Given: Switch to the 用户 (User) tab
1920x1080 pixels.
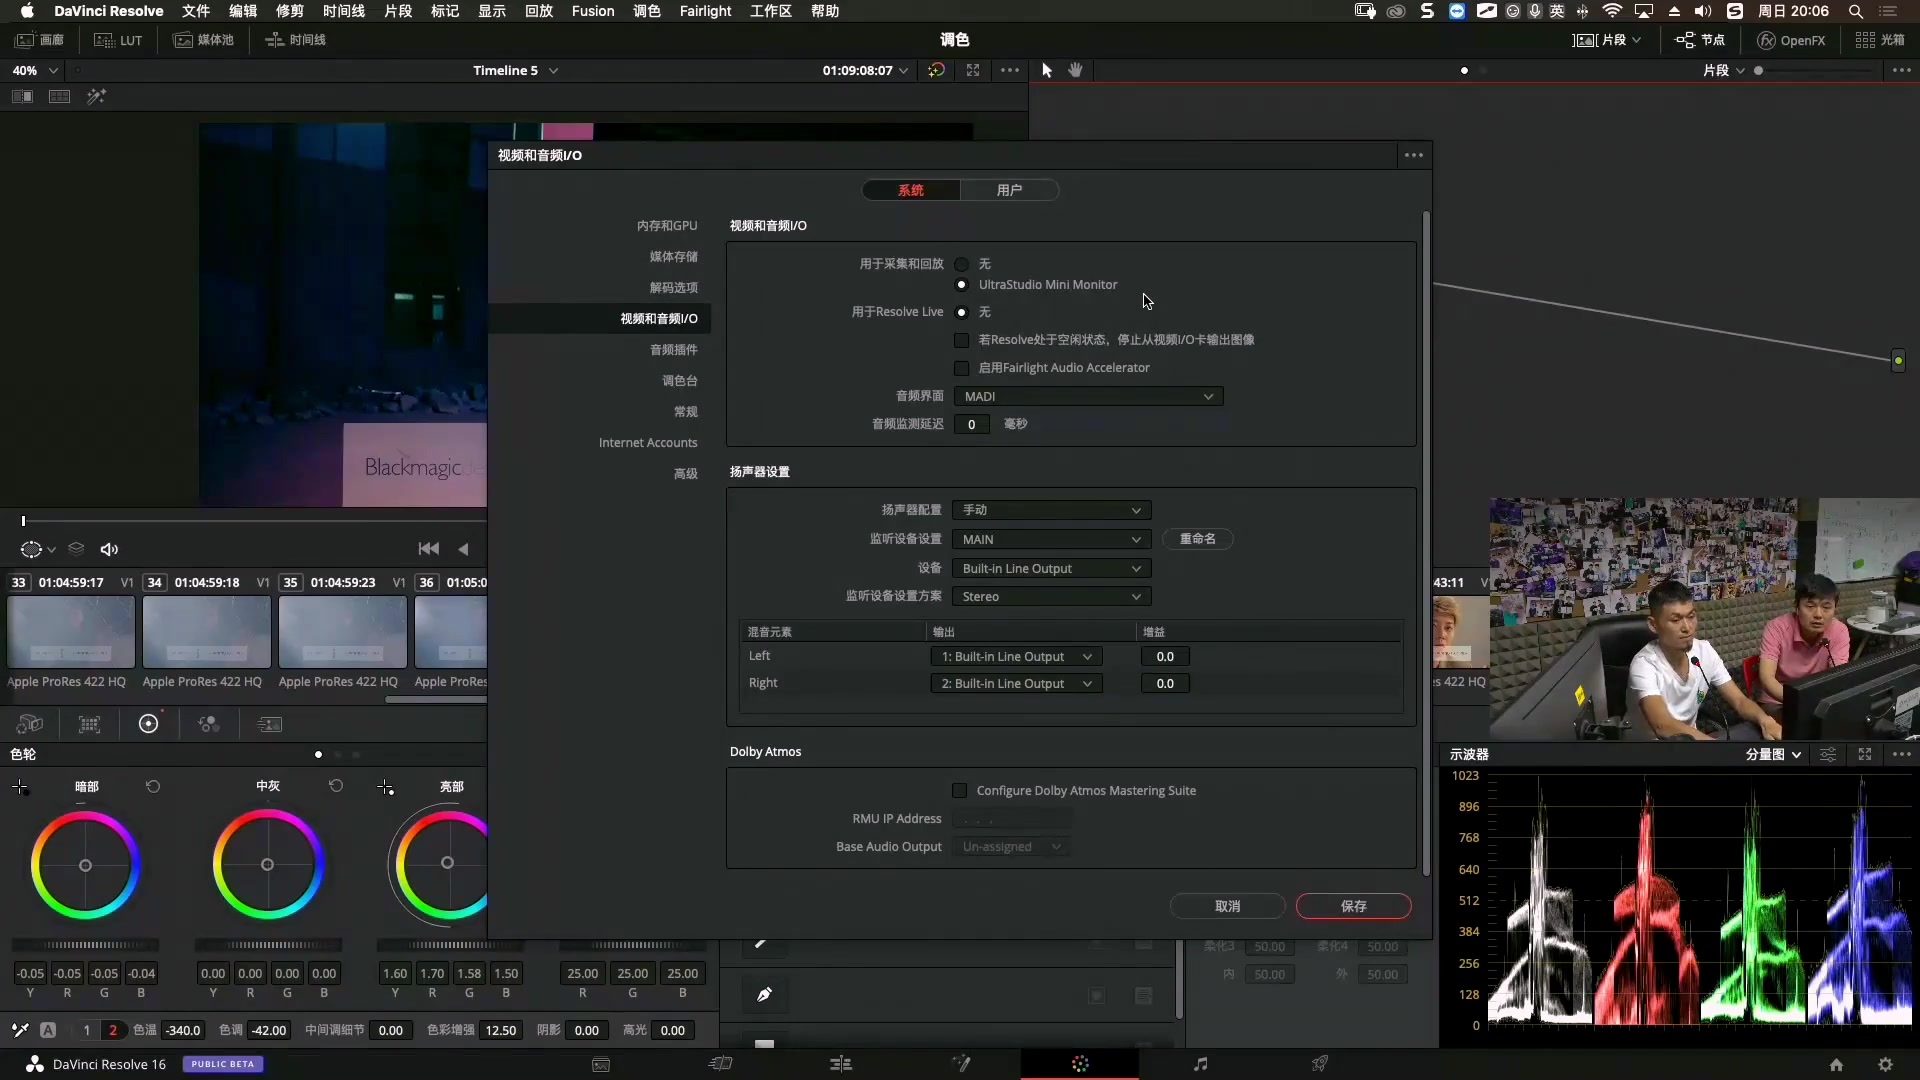Looking at the screenshot, I should pyautogui.click(x=1009, y=190).
